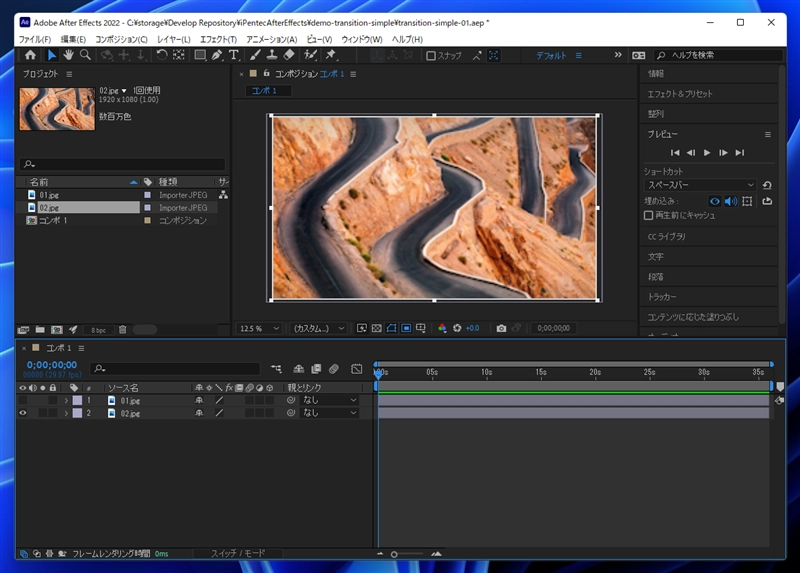This screenshot has width=800, height=573.
Task: Open the コンポジション(C) menu
Action: coord(121,39)
